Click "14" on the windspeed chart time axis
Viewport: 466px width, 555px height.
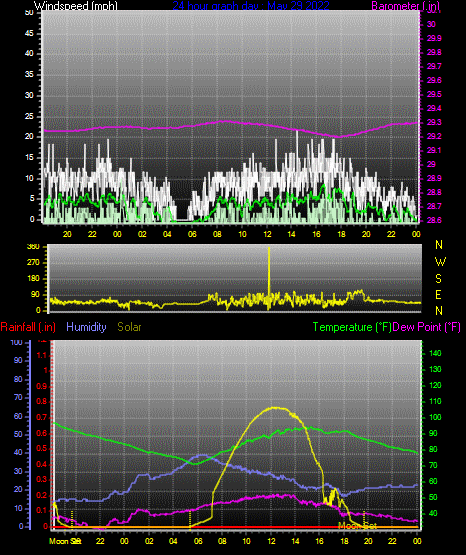tap(291, 234)
